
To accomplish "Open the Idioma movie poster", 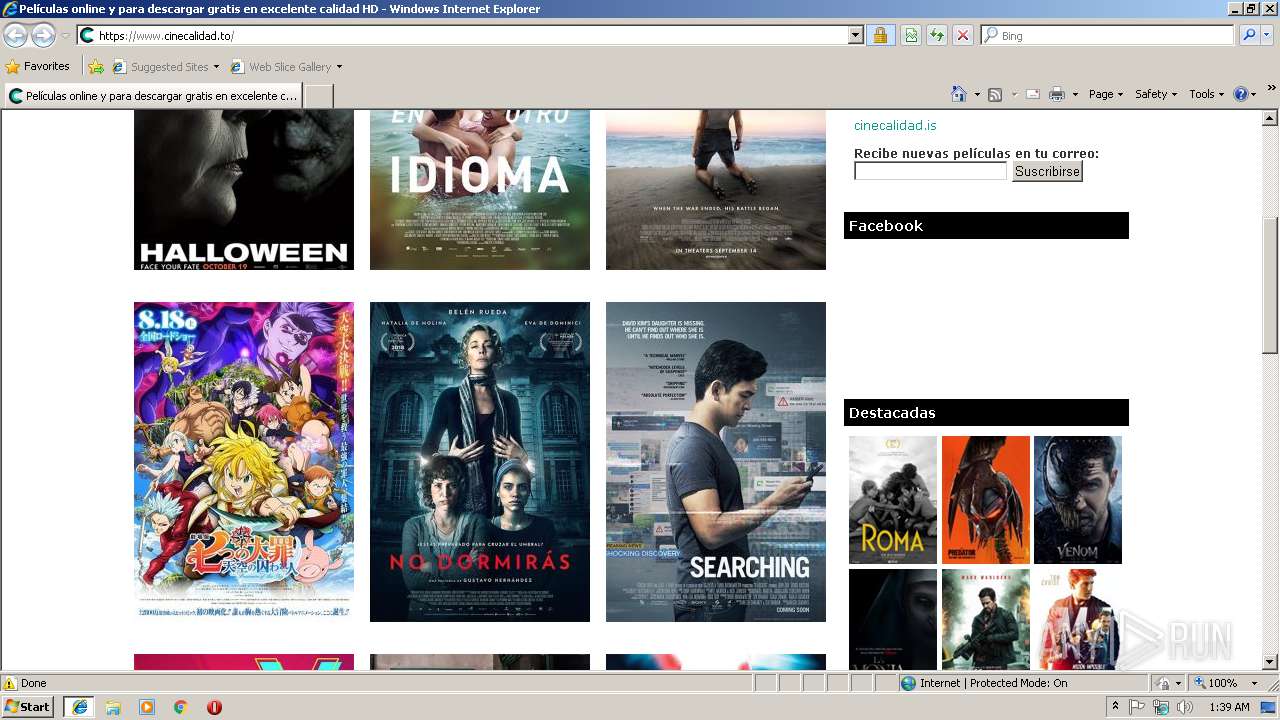I will click(480, 190).
